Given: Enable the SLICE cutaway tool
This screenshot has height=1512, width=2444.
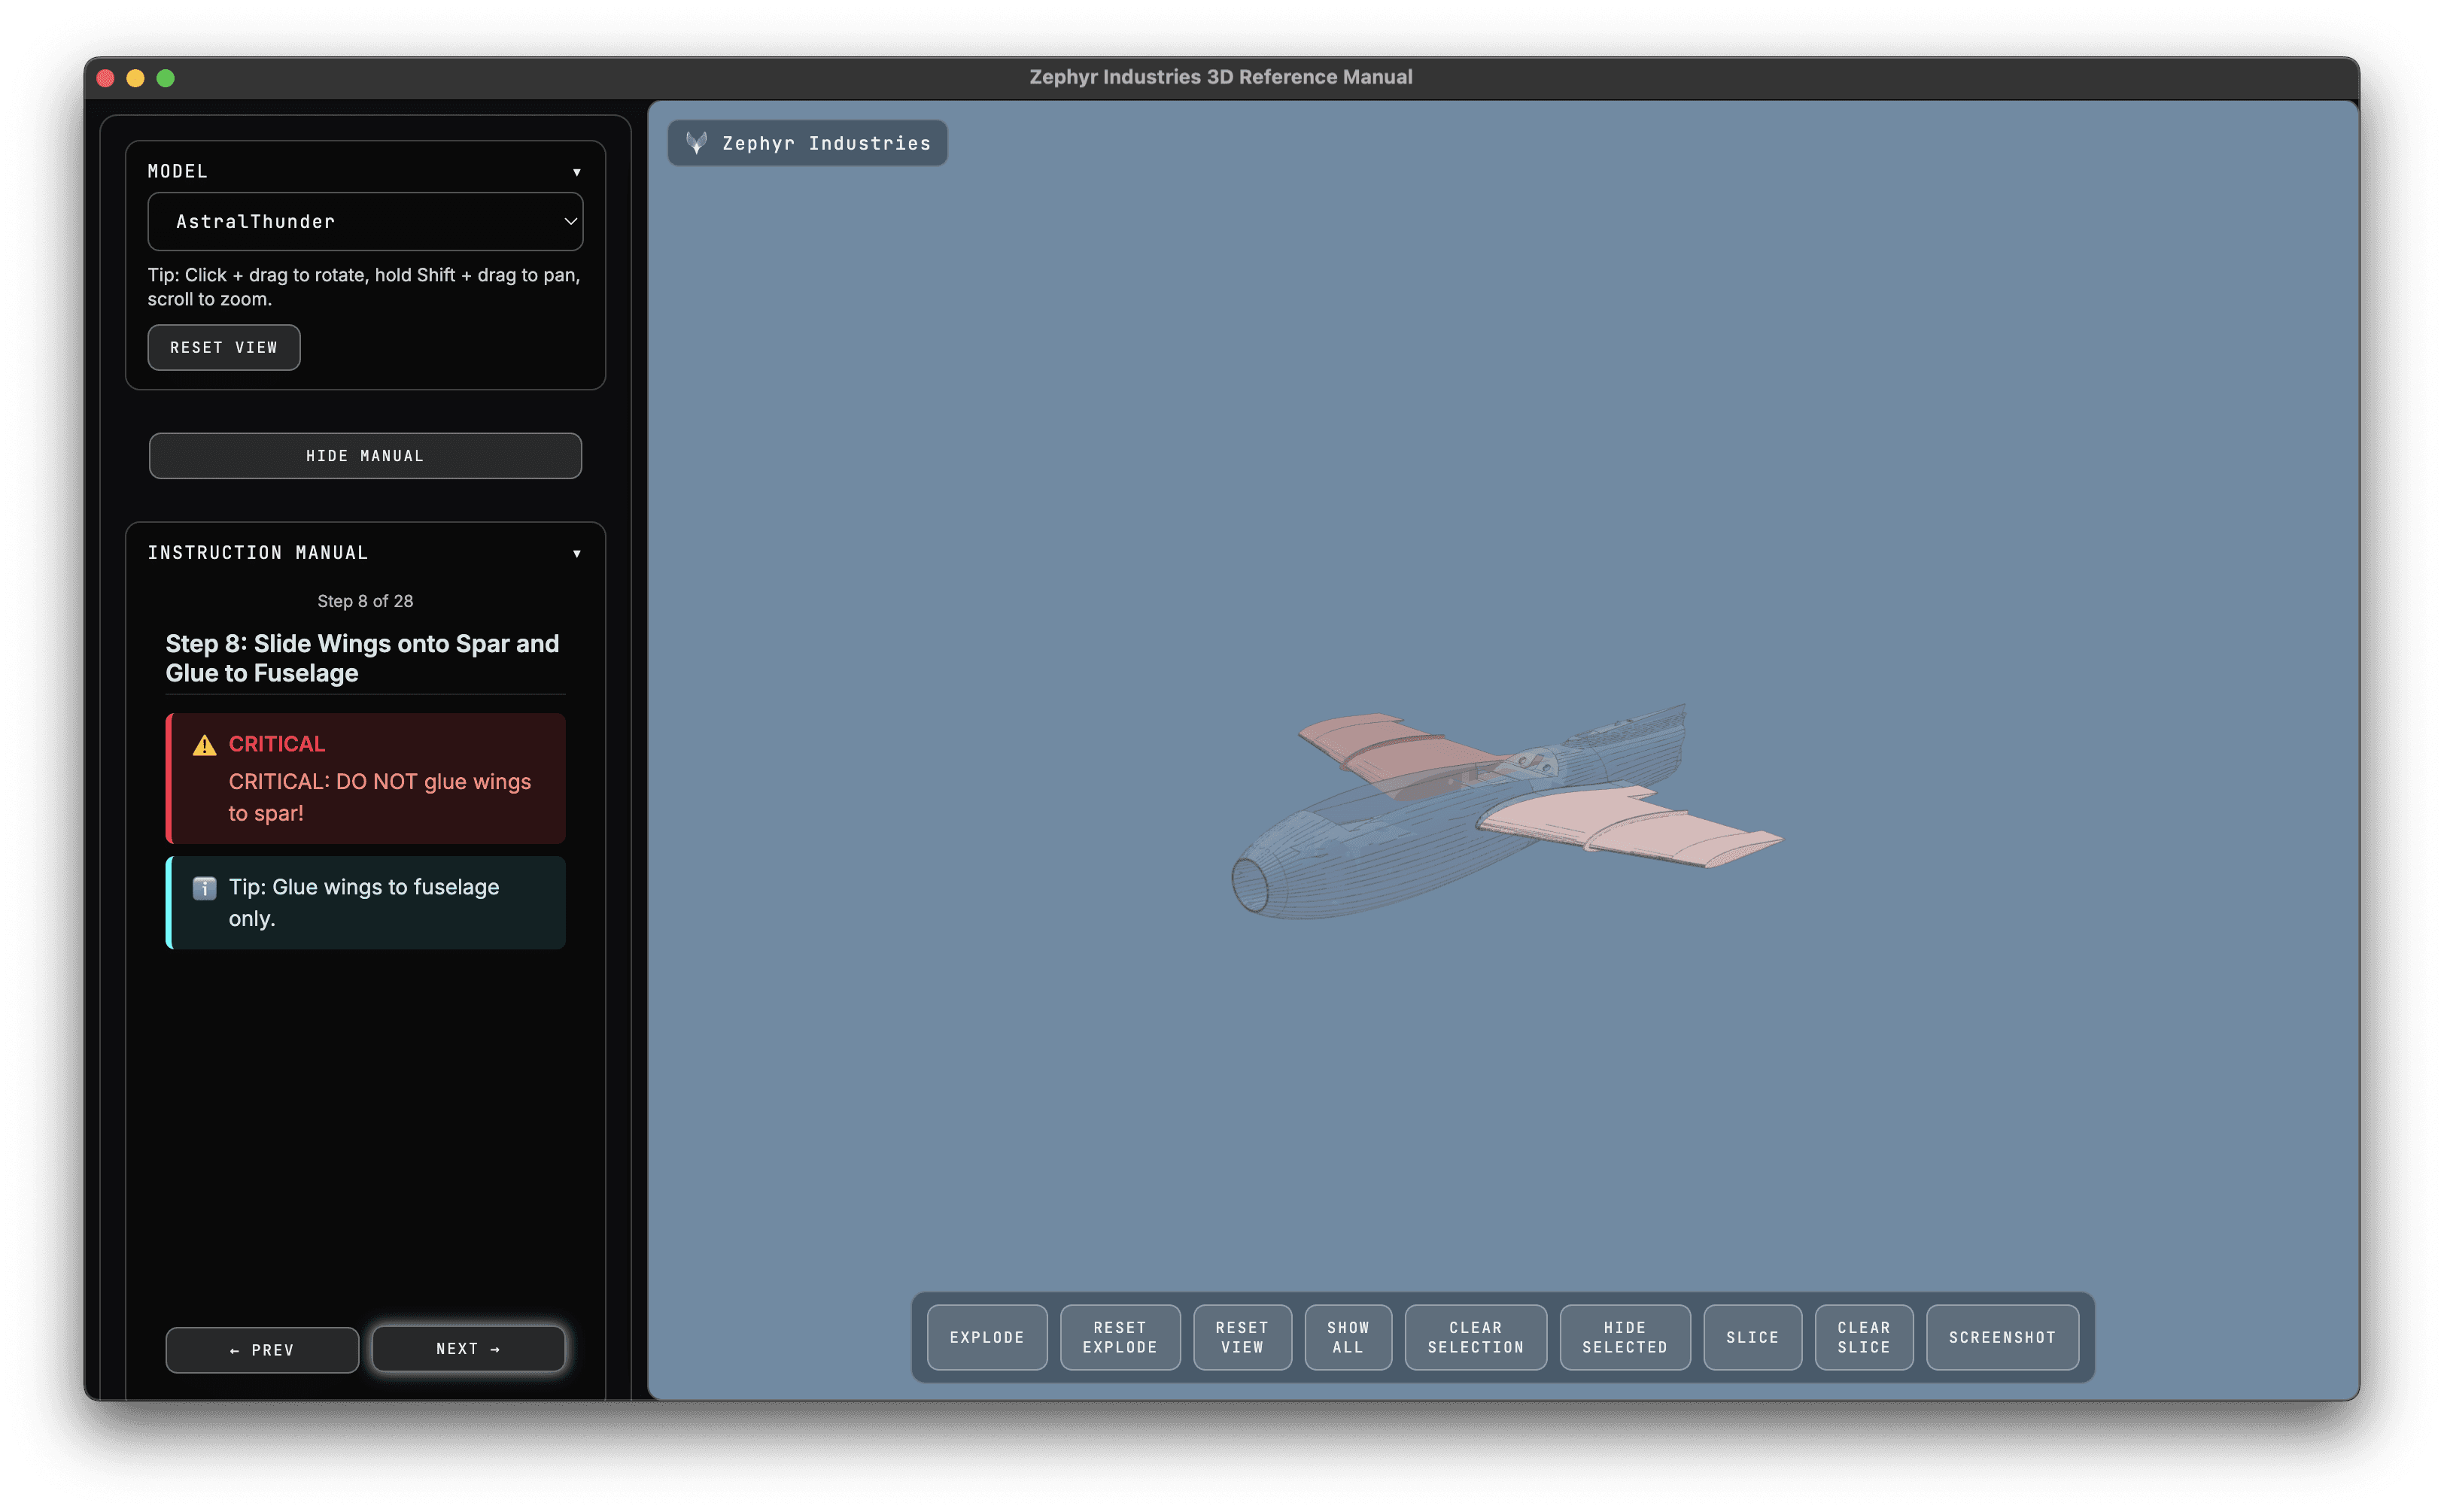Looking at the screenshot, I should click(1751, 1337).
